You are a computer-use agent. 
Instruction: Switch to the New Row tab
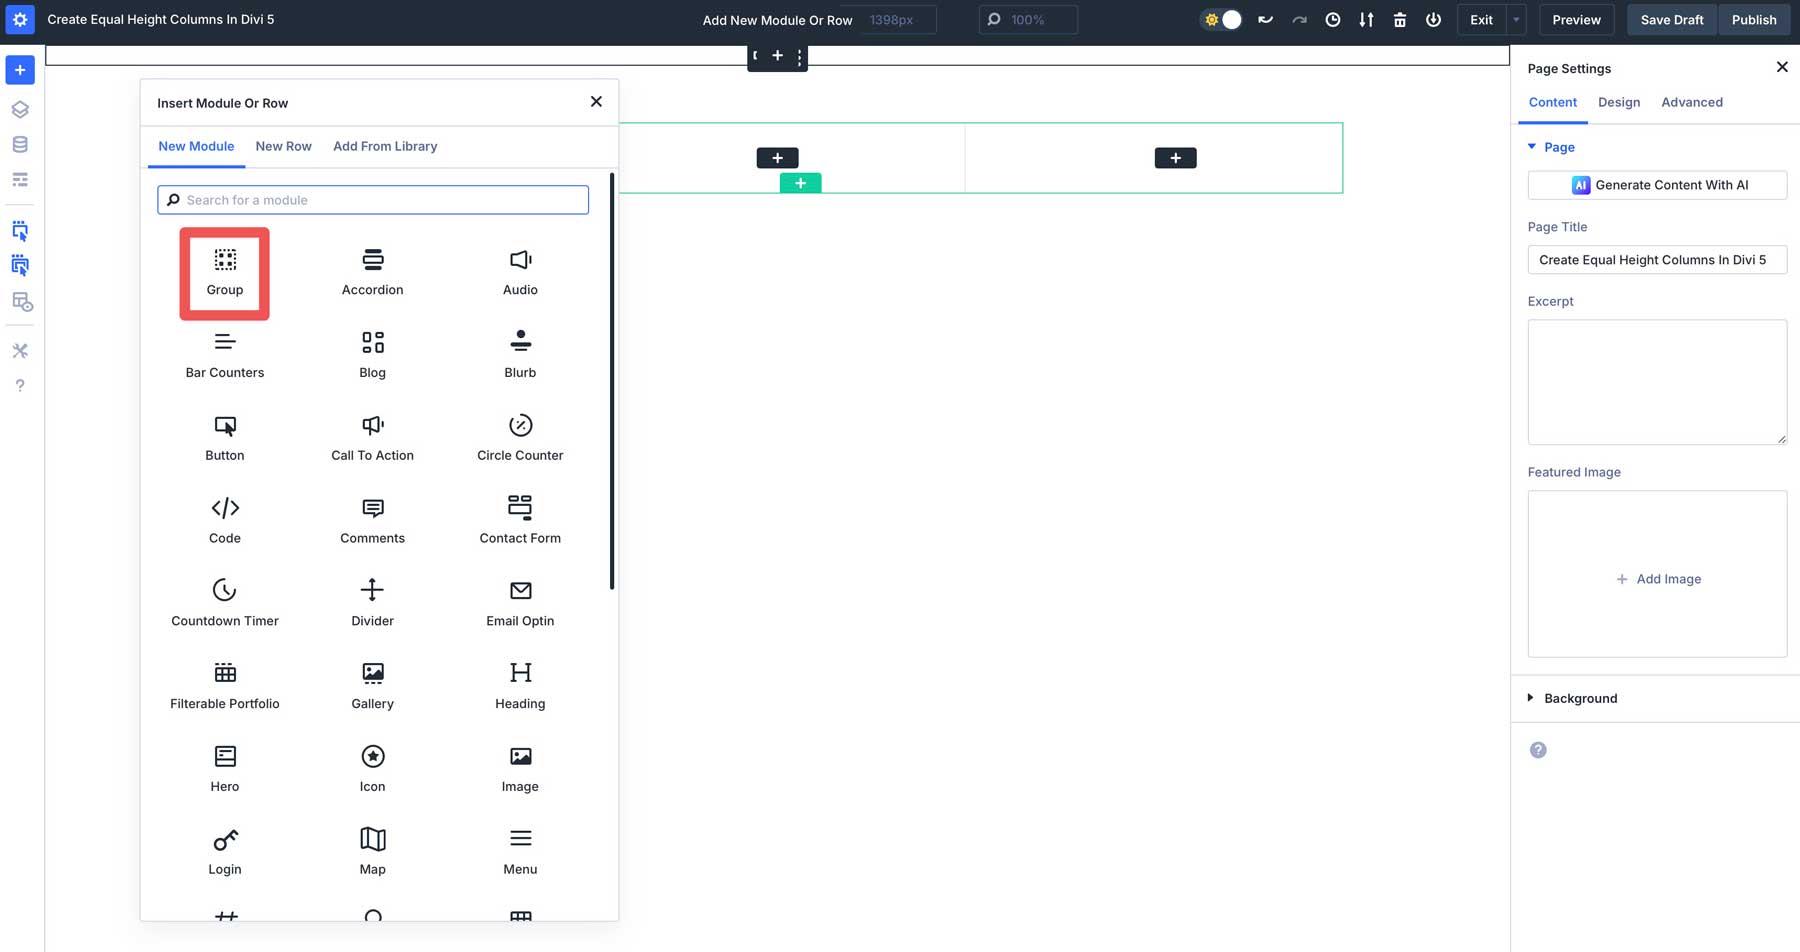283,146
